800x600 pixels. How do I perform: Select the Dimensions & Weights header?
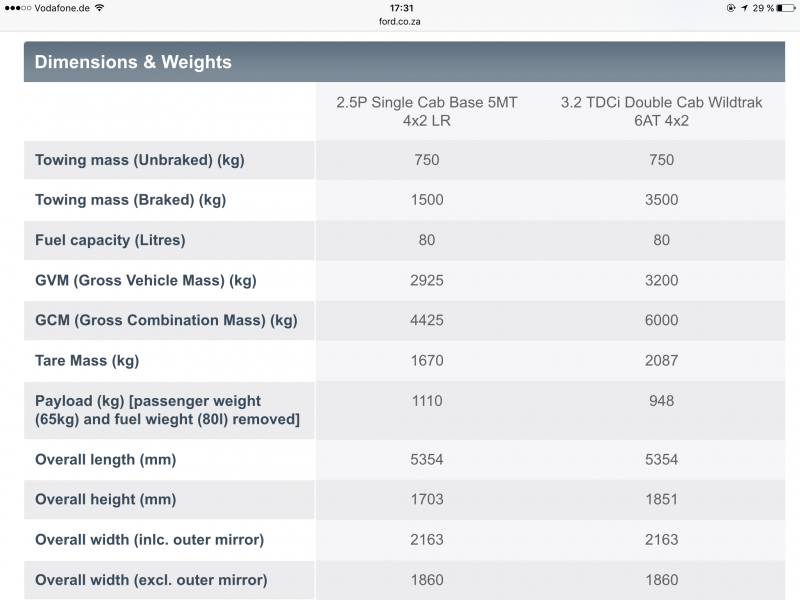tap(133, 62)
